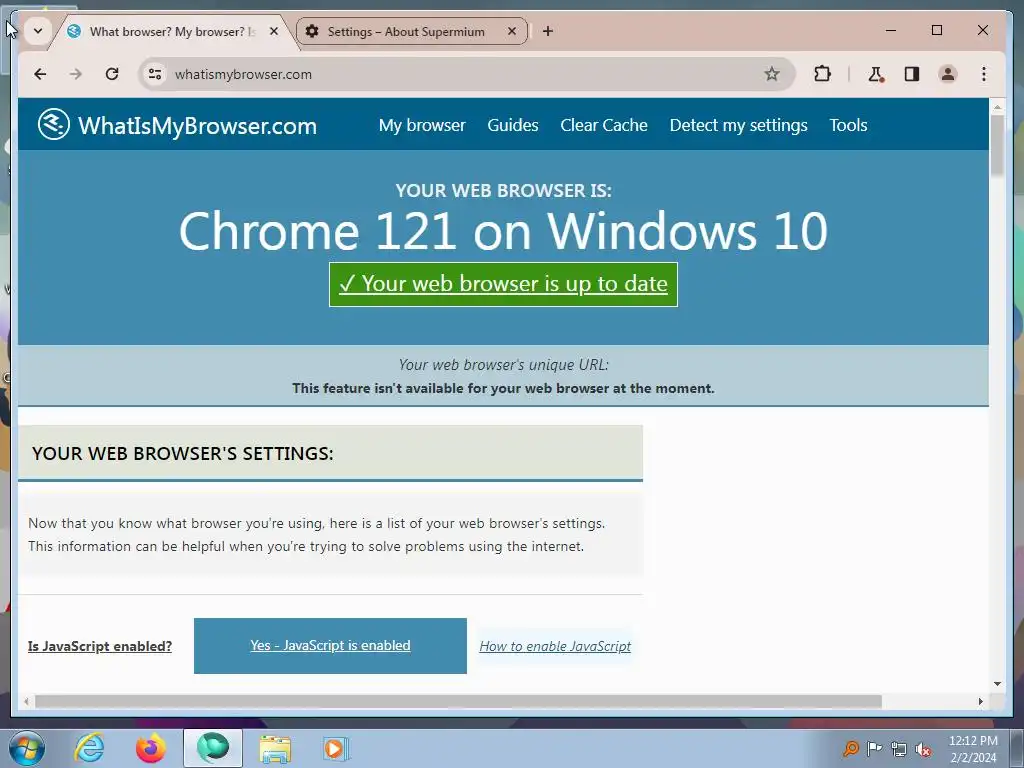This screenshot has height=768, width=1024.
Task: Open Windows Media Player from taskbar
Action: [336, 749]
